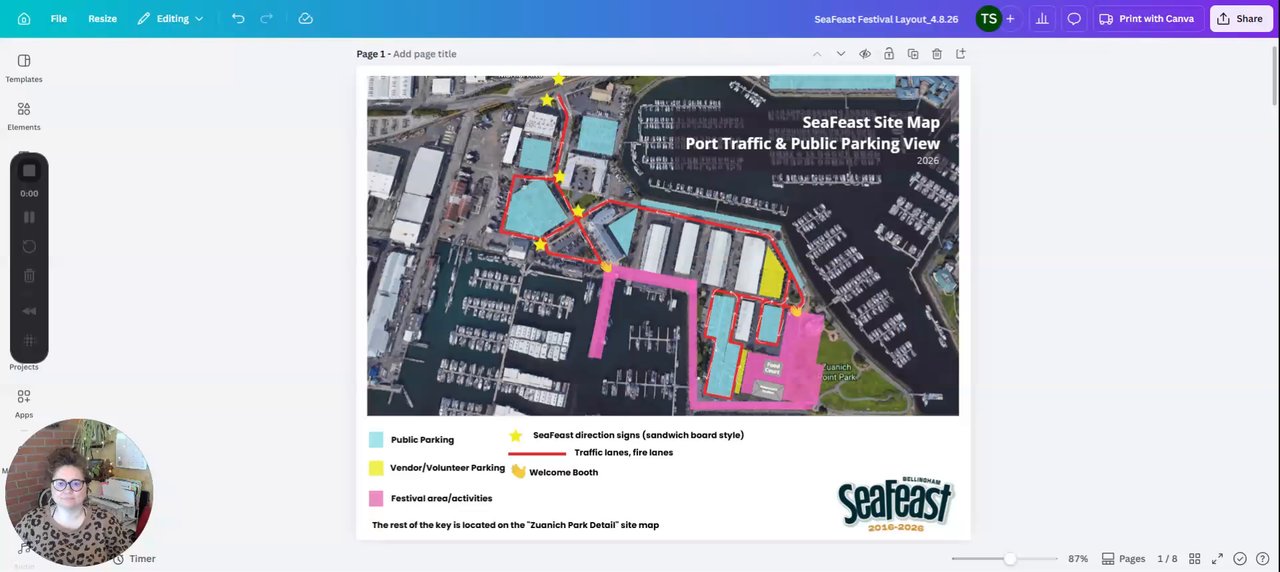Select the yellow star legend icon
The height and width of the screenshot is (572, 1280).
[516, 436]
